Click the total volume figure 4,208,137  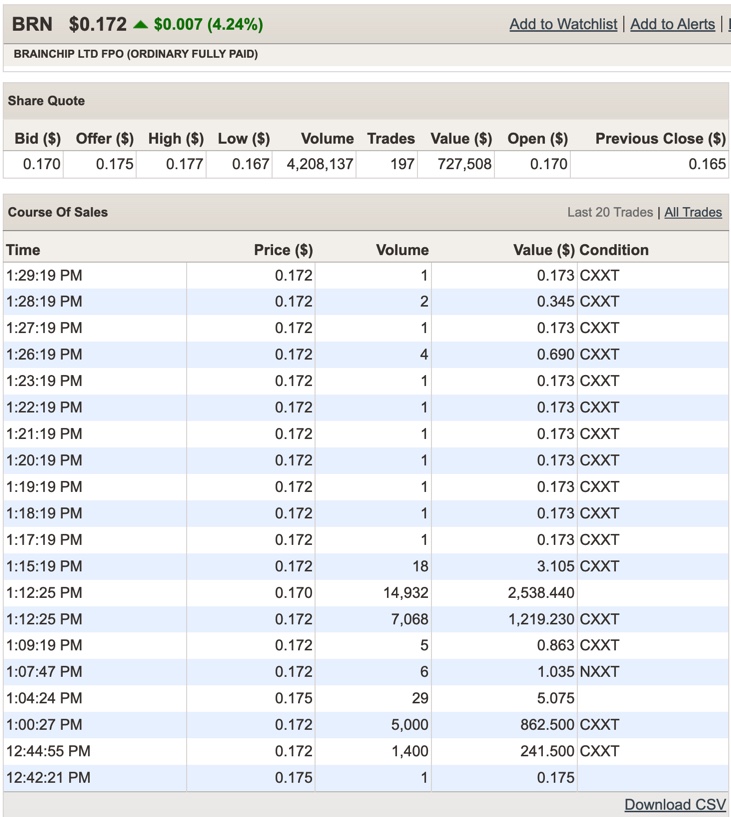(x=320, y=164)
